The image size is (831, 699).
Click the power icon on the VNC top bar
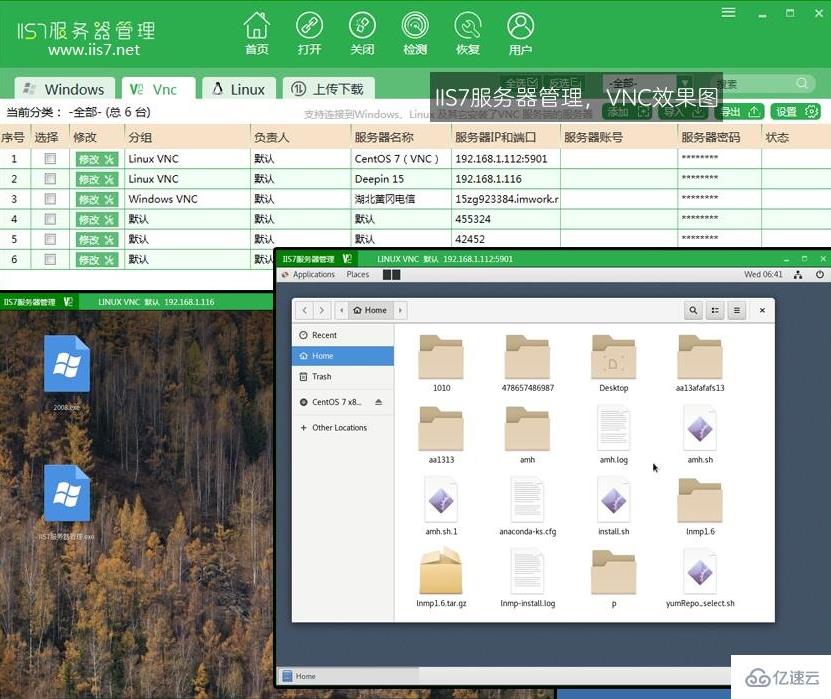coord(820,274)
